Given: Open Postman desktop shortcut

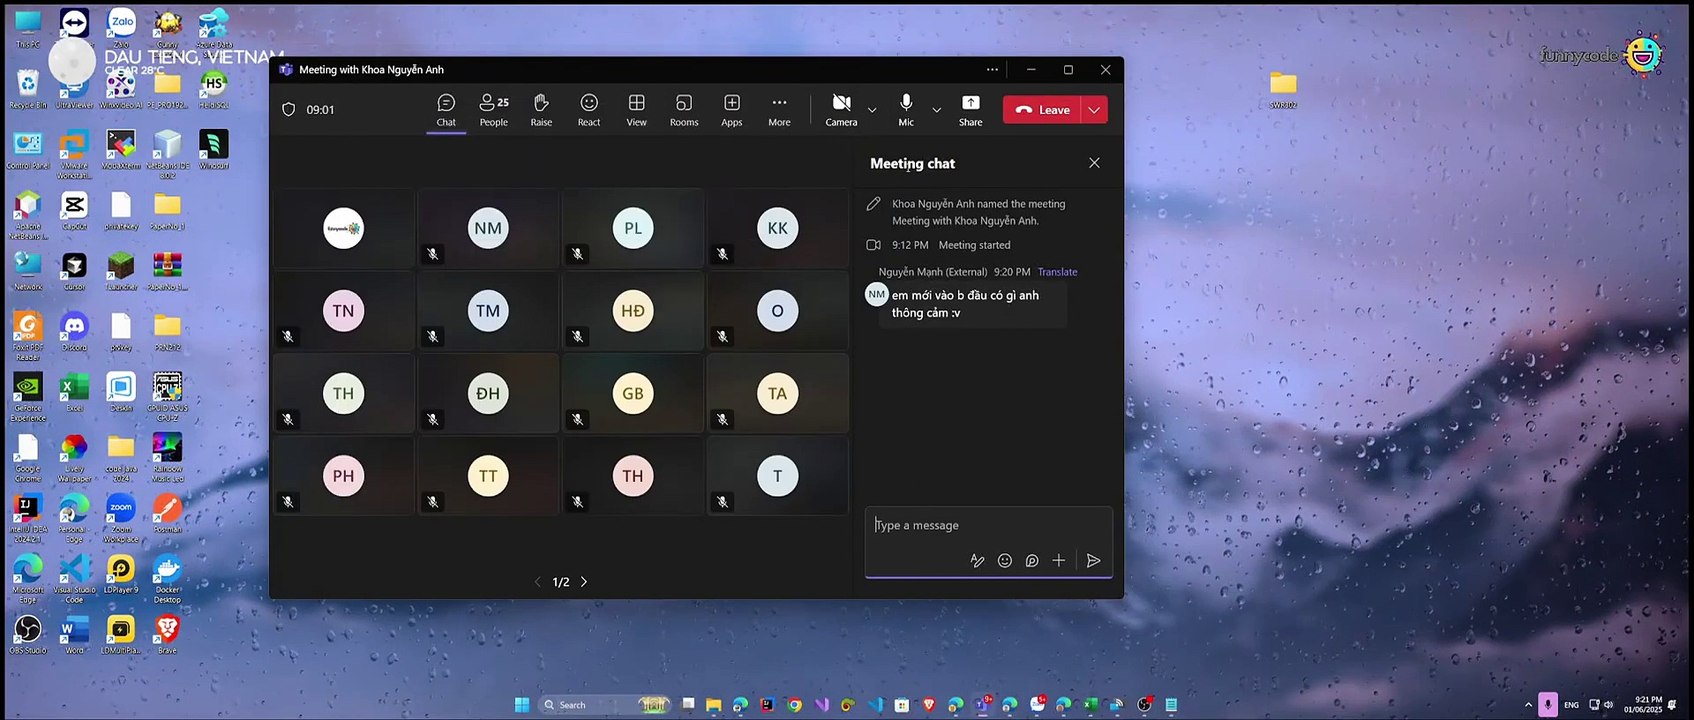Looking at the screenshot, I should click(167, 514).
